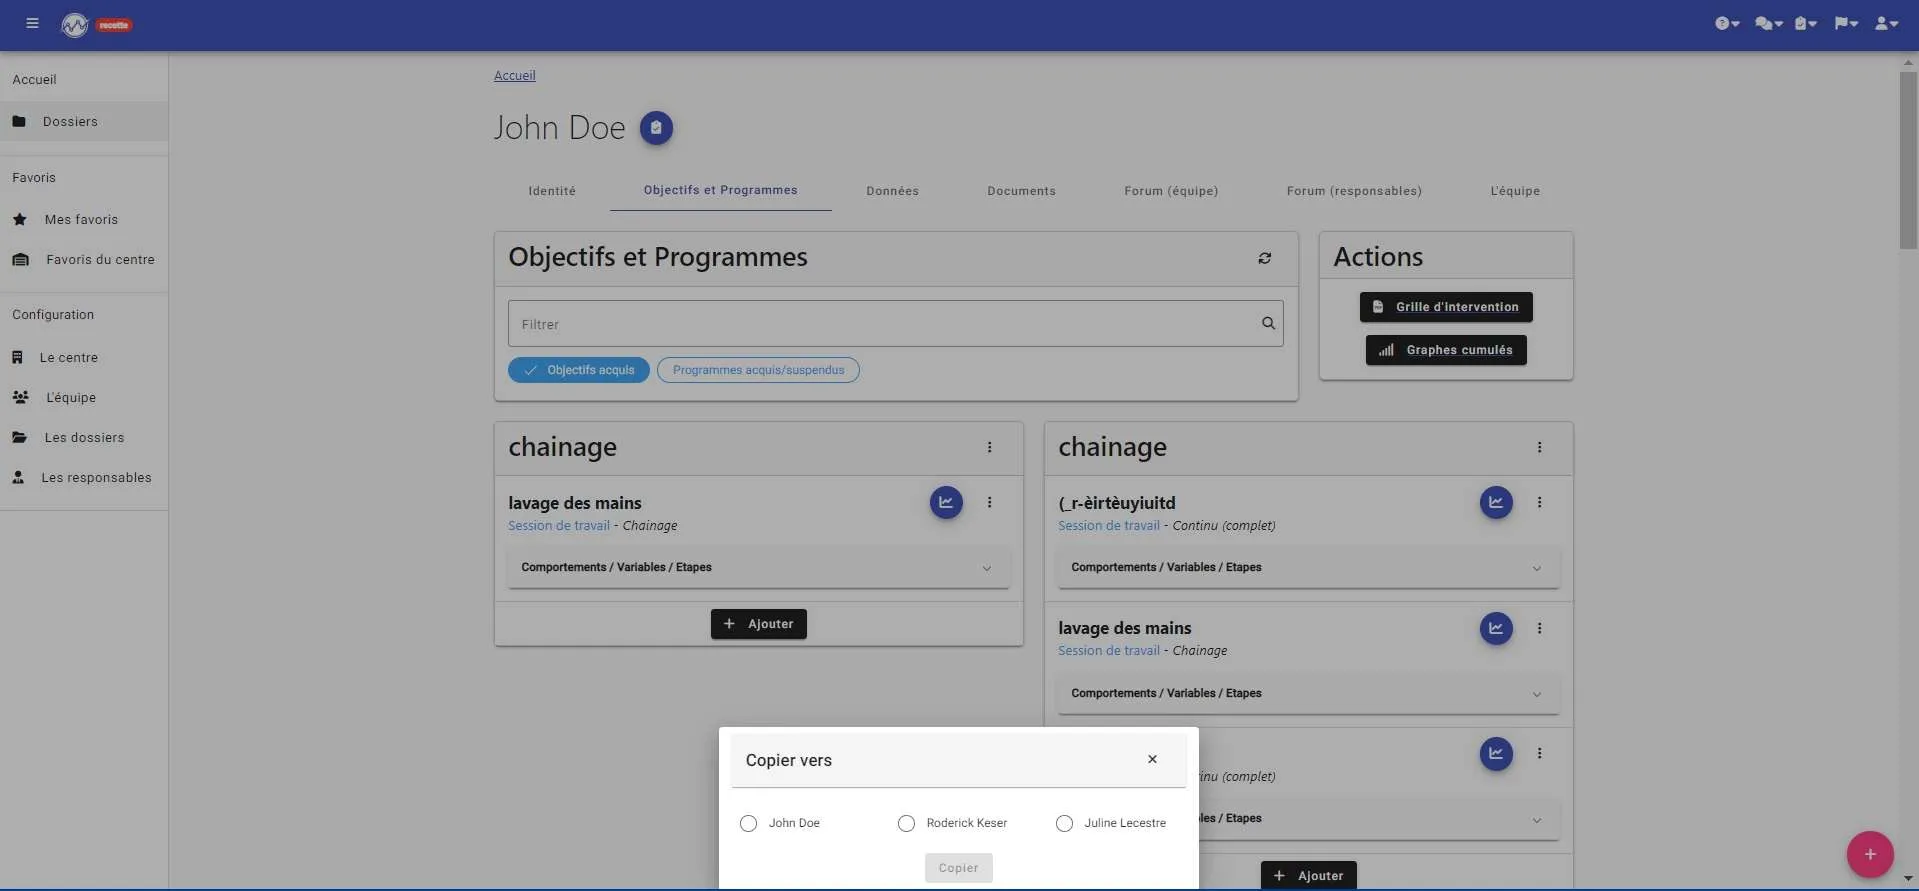The image size is (1919, 891).
Task: Open the three-dot menu for (_r-èirtèuyiuitd
Action: click(x=1539, y=502)
